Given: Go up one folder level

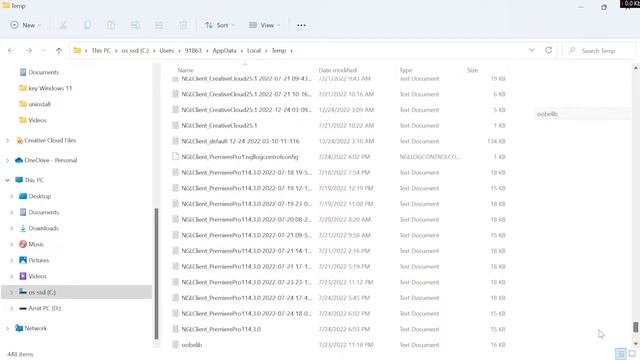Looking at the screenshot, I should click(59, 51).
